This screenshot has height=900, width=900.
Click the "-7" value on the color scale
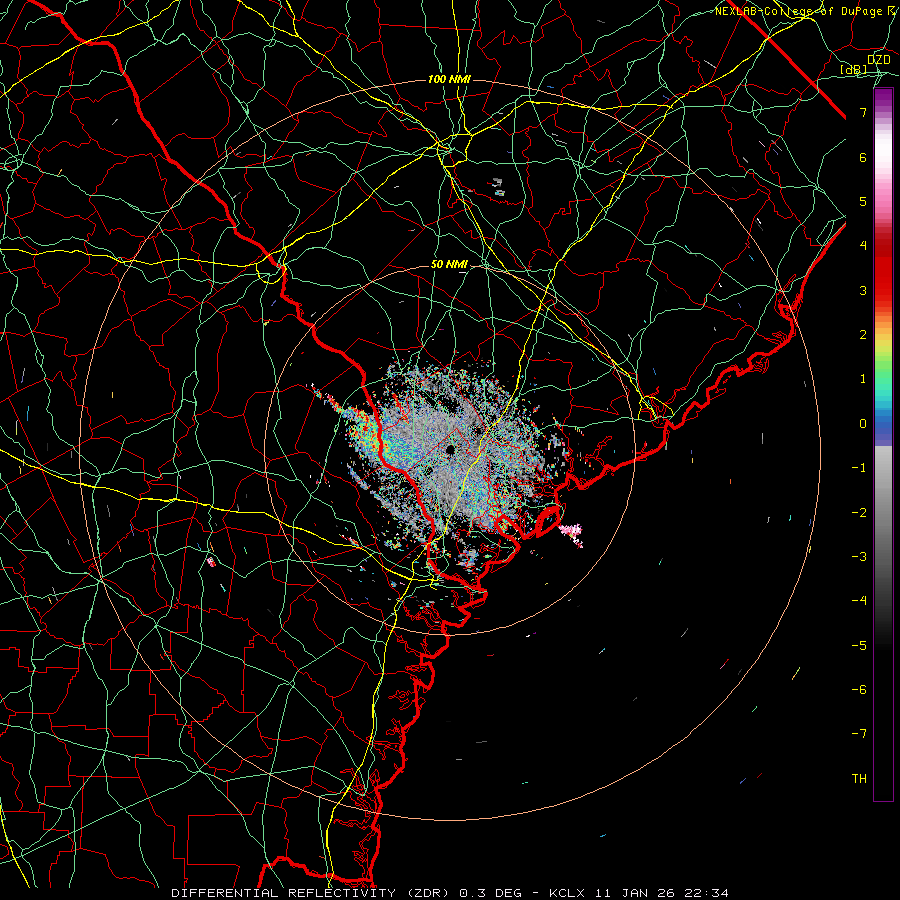(859, 734)
